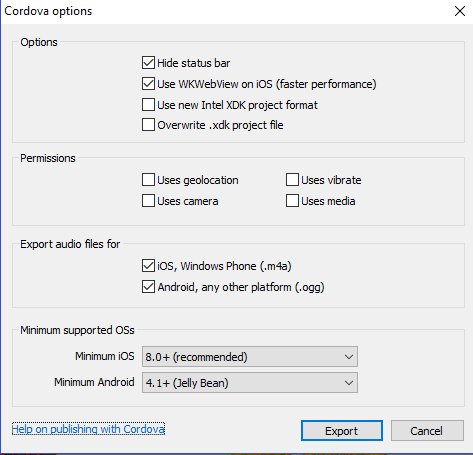
Task: Open the Minimum iOS dropdown
Action: pyautogui.click(x=250, y=357)
